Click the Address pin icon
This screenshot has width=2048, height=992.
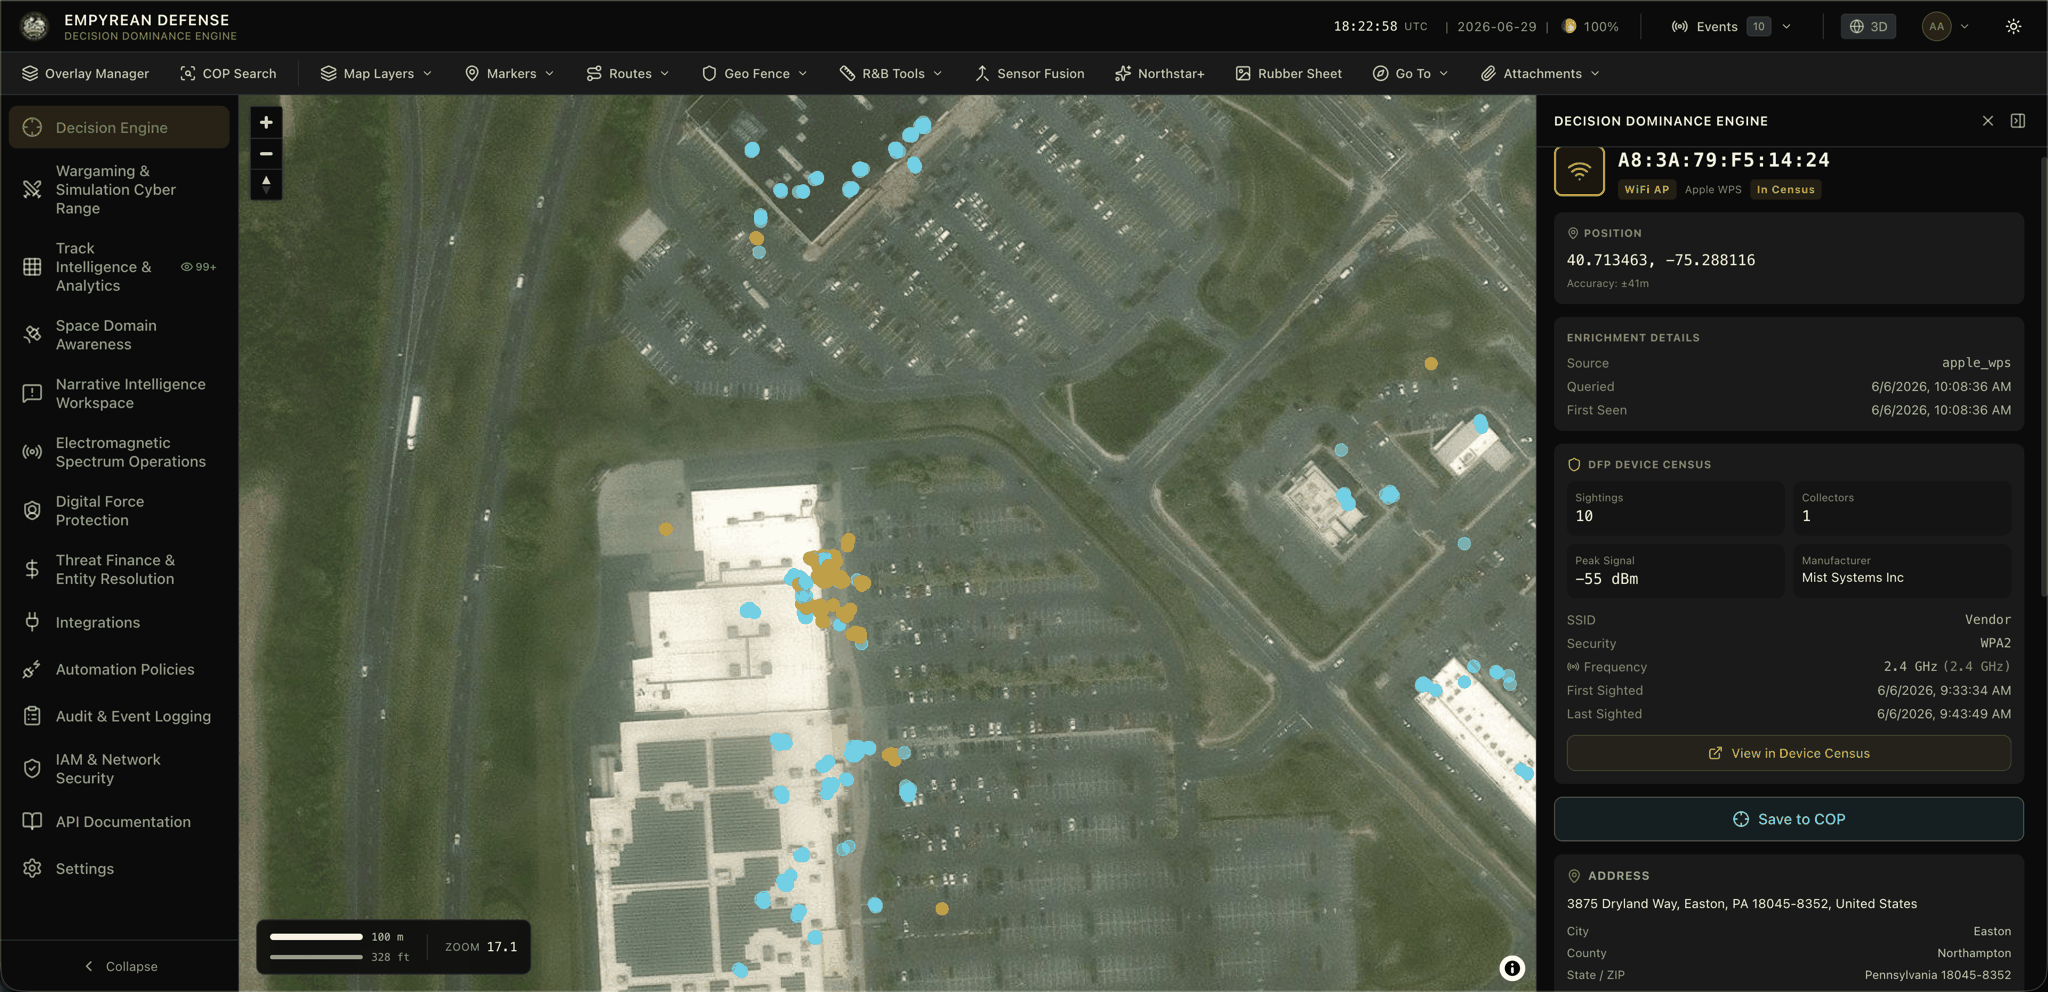click(1574, 875)
